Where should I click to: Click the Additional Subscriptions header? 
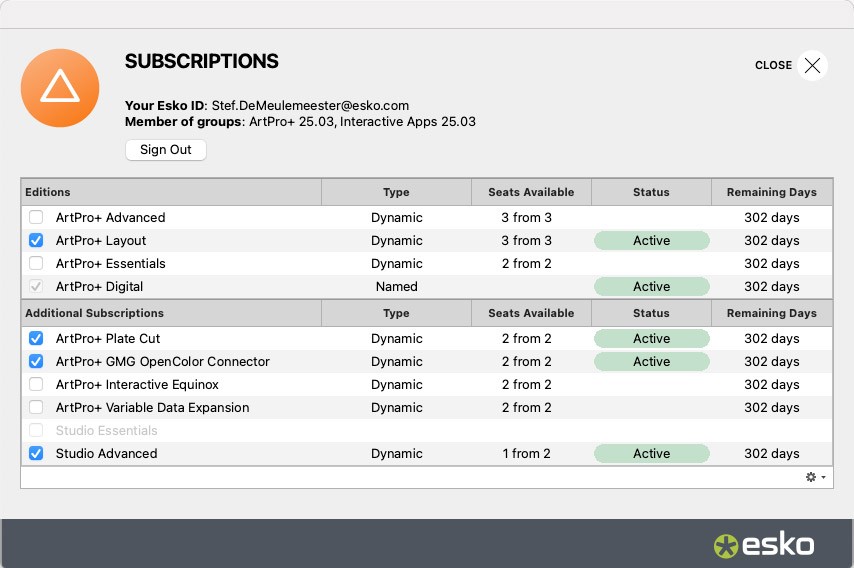pos(170,313)
